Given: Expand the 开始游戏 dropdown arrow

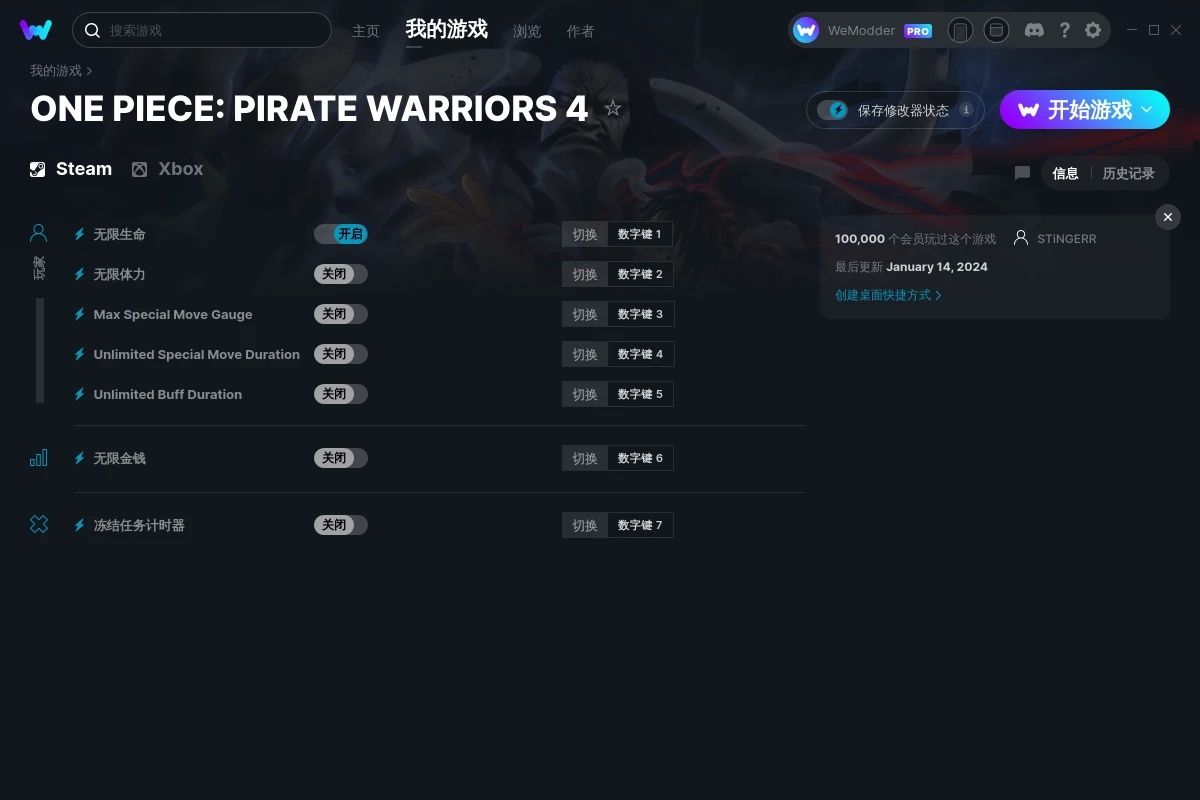Looking at the screenshot, I should click(x=1147, y=110).
